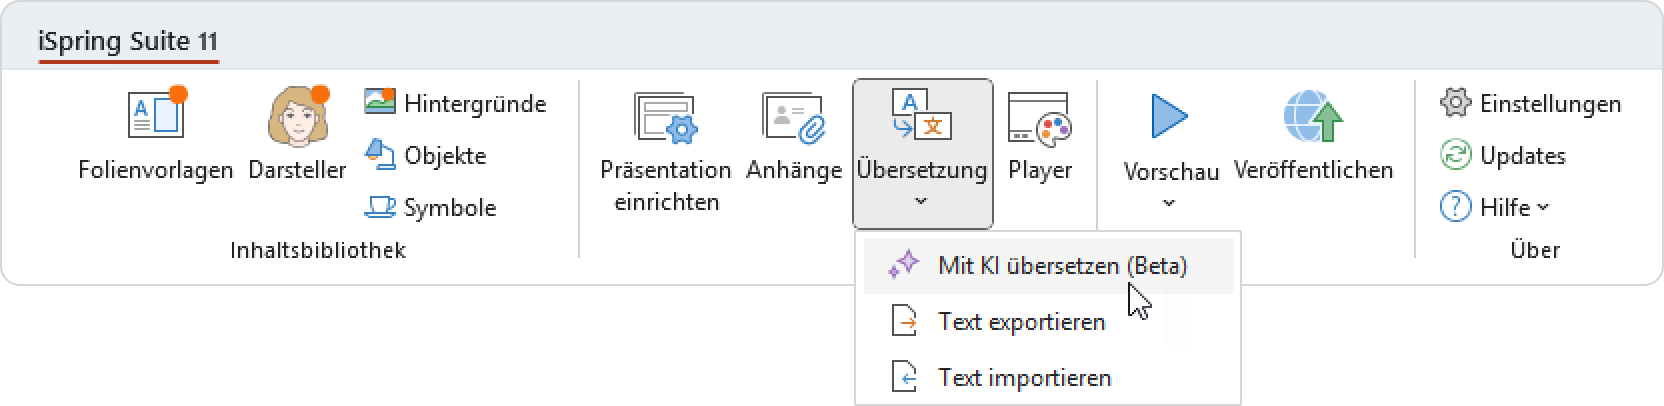Start the Vorschau preview play icon

1170,116
